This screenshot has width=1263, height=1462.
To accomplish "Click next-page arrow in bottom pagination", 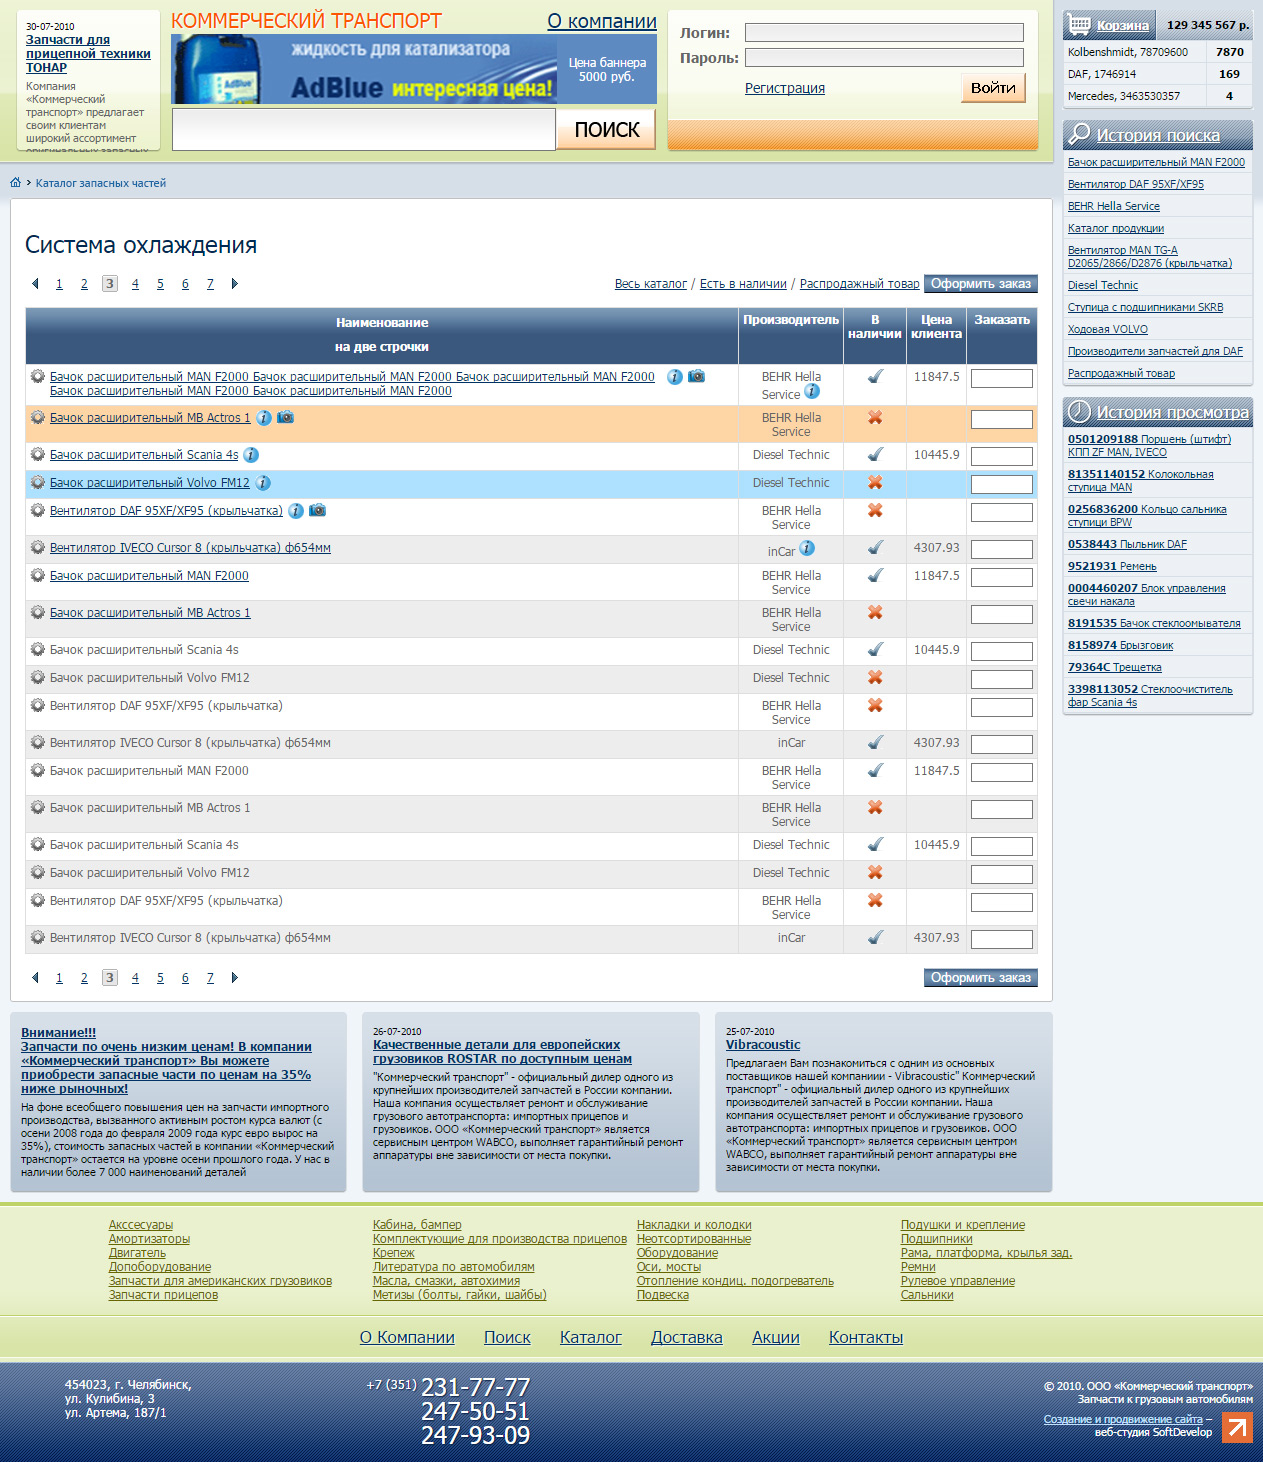I will [x=235, y=978].
